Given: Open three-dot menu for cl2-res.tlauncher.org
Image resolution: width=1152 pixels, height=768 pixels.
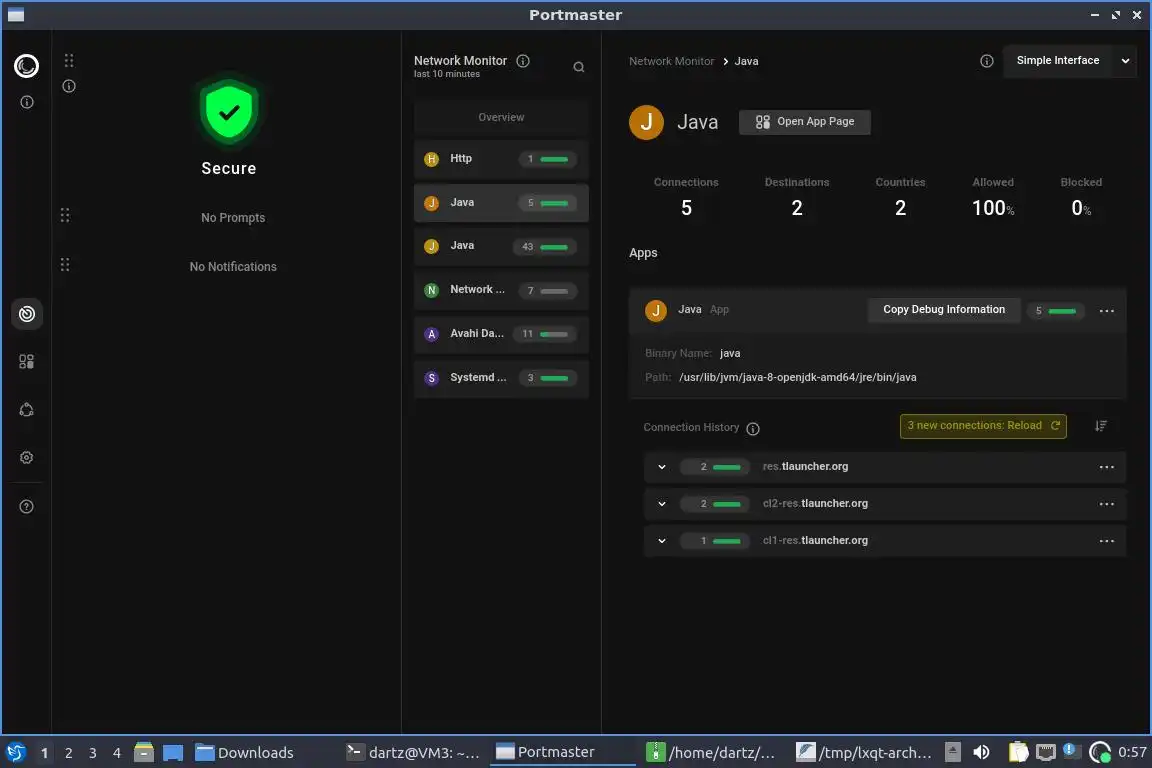Looking at the screenshot, I should (1106, 504).
